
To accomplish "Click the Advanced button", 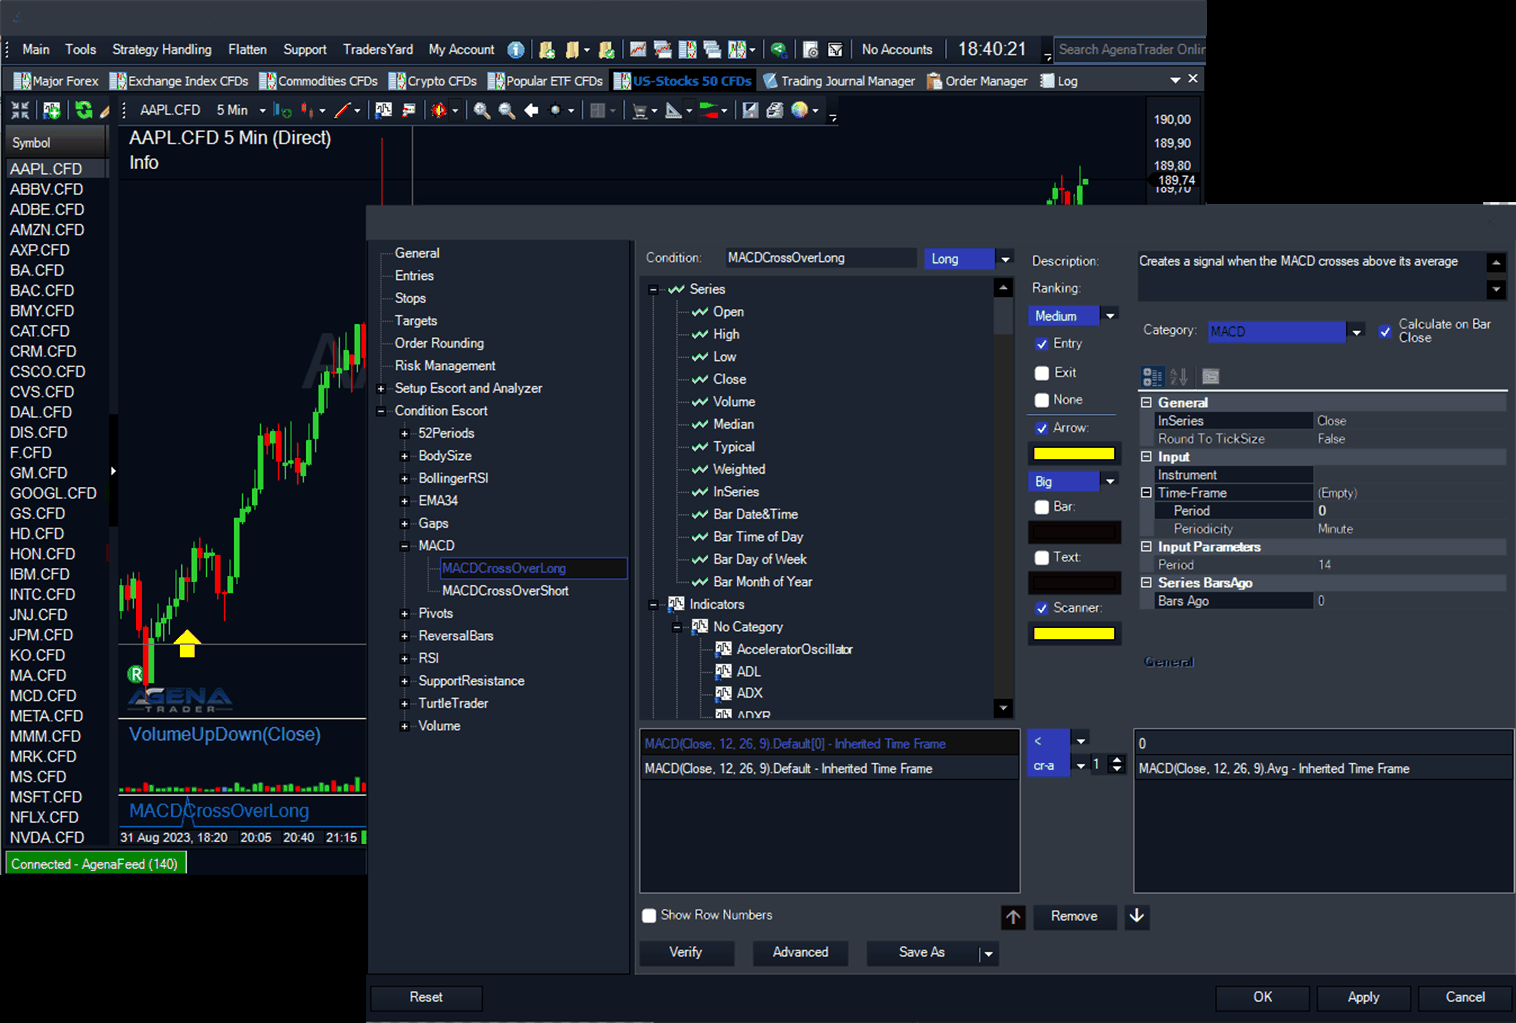I will click(x=800, y=953).
